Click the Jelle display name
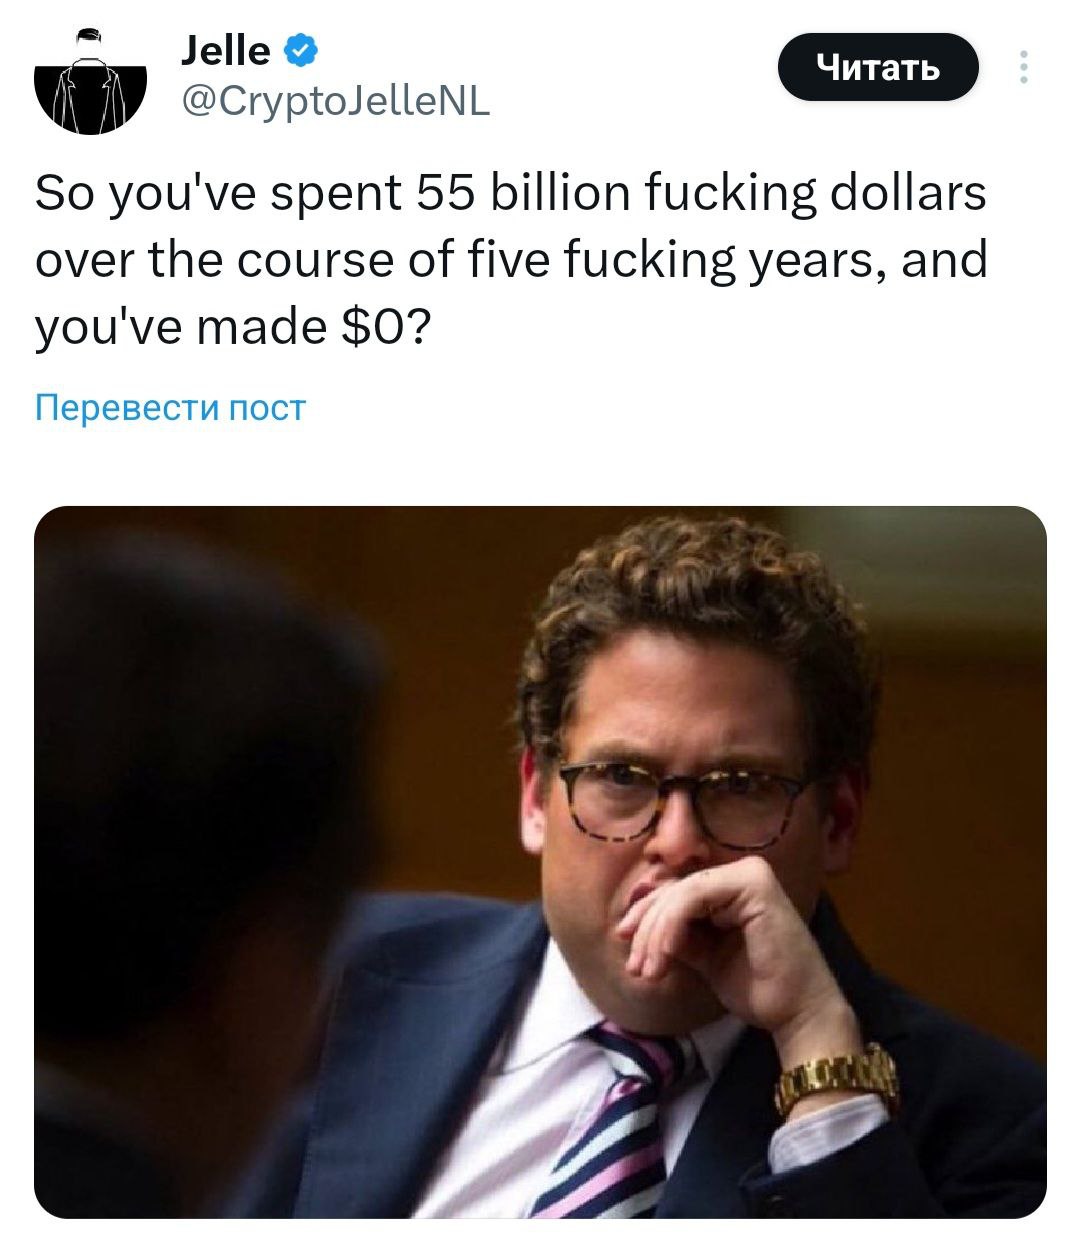The width and height of the screenshot is (1080, 1248). [x=226, y=50]
